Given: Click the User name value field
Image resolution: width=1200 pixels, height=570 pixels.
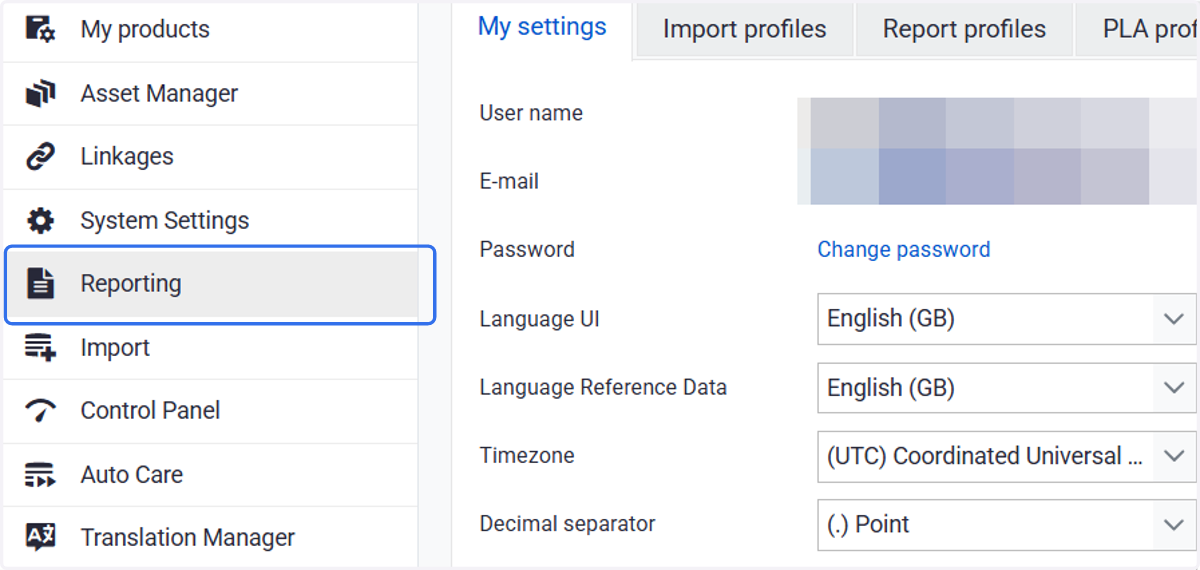Looking at the screenshot, I should [x=998, y=122].
